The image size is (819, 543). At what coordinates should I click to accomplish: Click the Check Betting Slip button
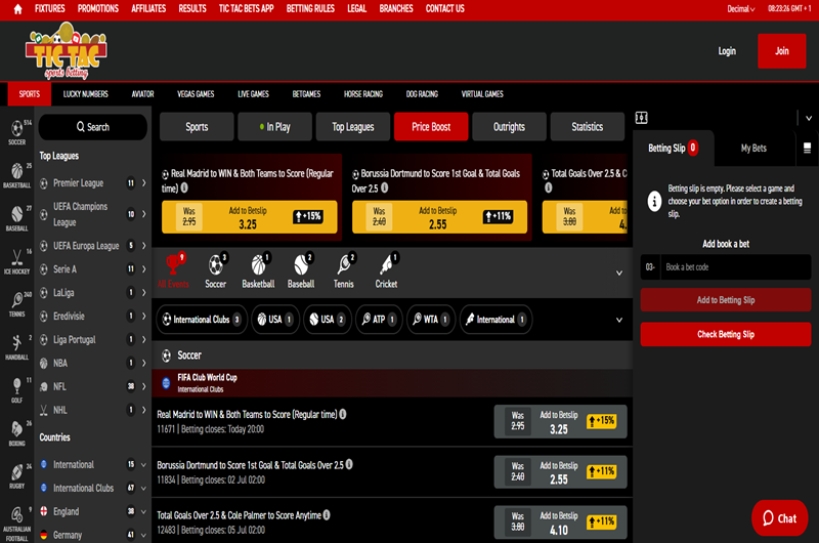(726, 334)
